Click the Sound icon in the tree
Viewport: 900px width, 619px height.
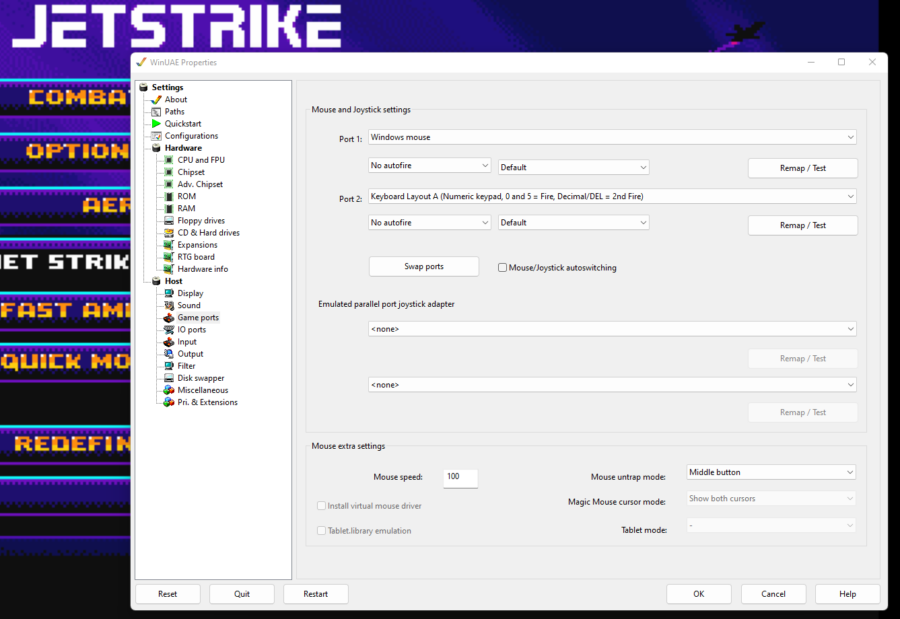(x=169, y=305)
